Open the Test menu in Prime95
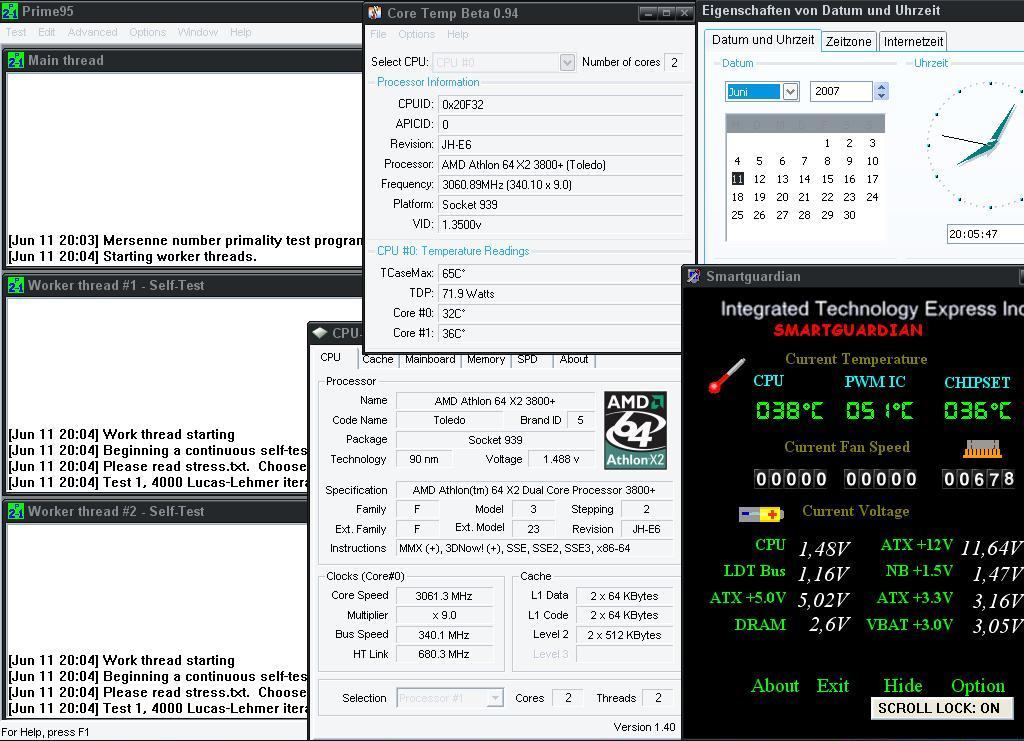1024x741 pixels. click(16, 32)
